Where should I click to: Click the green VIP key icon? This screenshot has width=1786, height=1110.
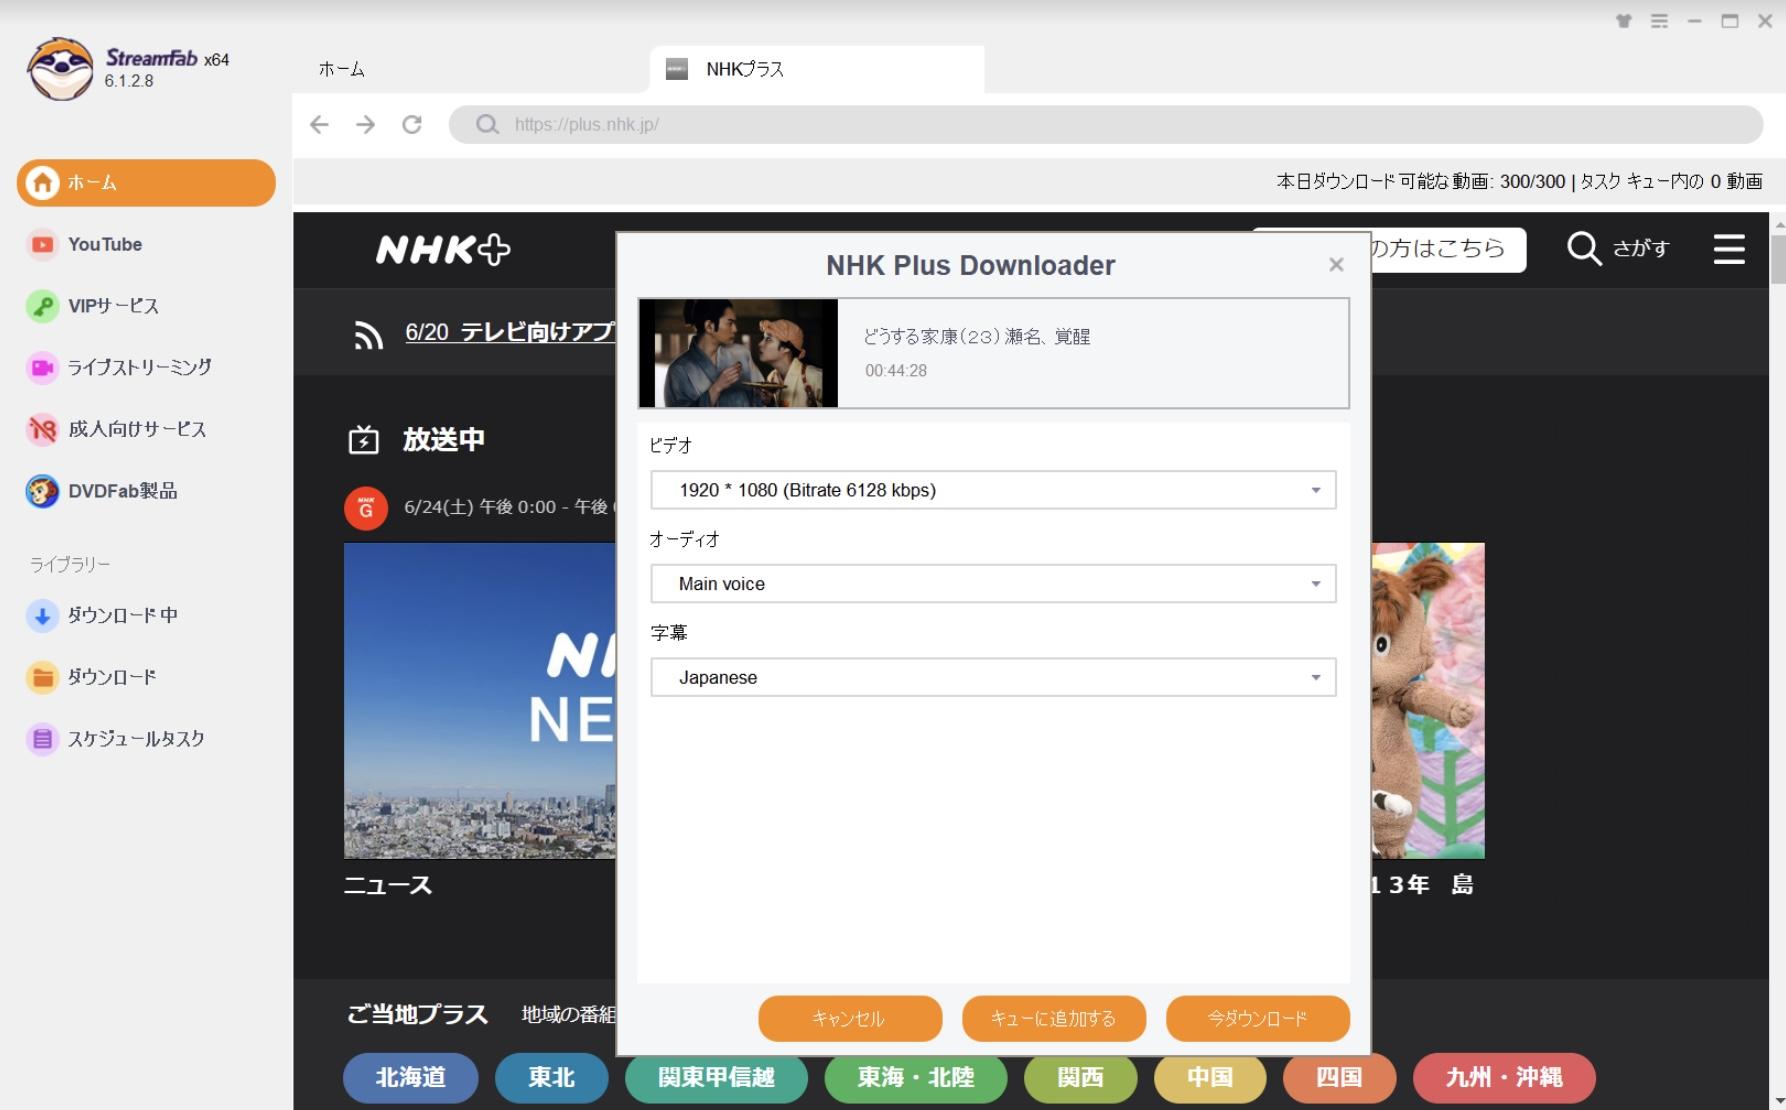click(42, 306)
